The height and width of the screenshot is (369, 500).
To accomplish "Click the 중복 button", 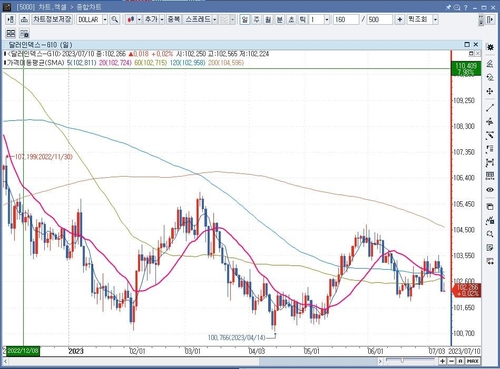I will [x=174, y=19].
